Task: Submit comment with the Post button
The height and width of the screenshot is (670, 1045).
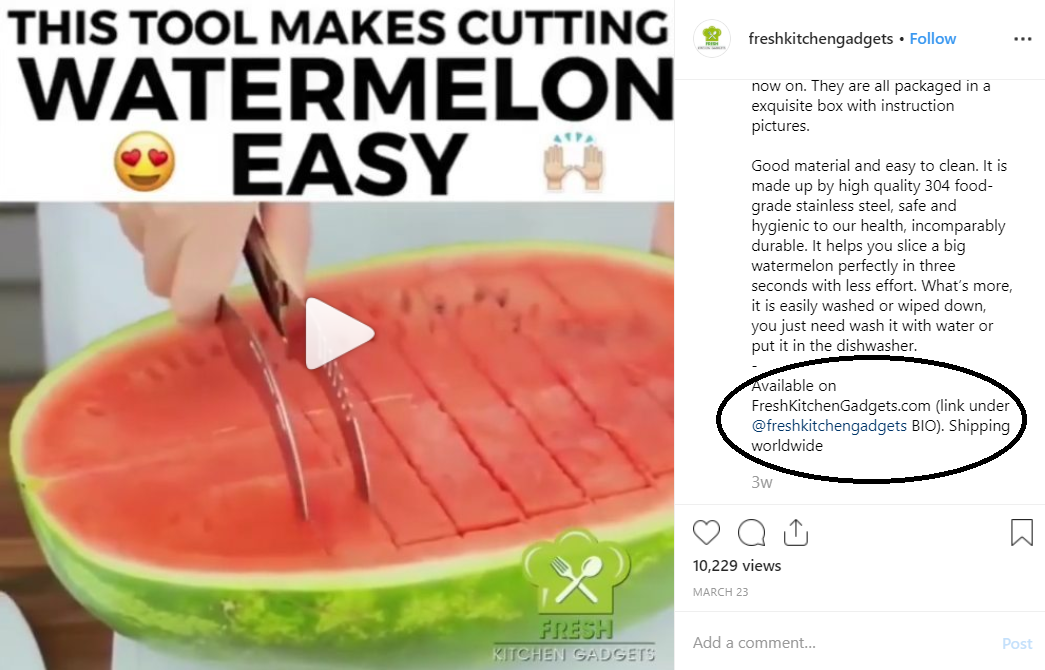Action: tap(1017, 643)
